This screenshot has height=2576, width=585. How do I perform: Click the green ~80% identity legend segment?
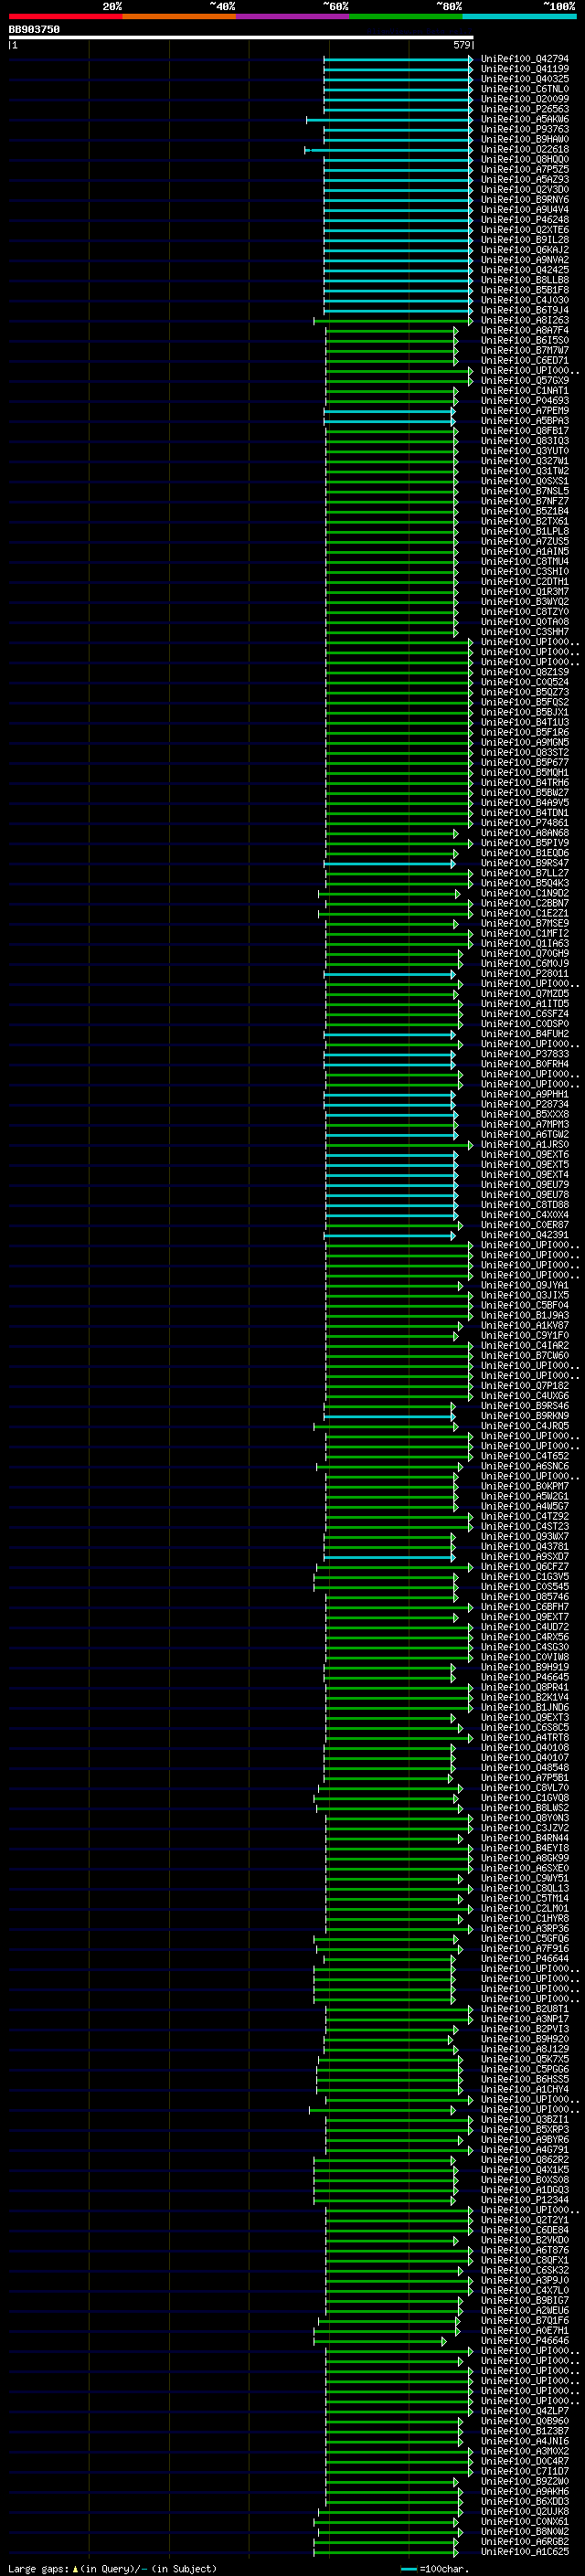[x=406, y=16]
